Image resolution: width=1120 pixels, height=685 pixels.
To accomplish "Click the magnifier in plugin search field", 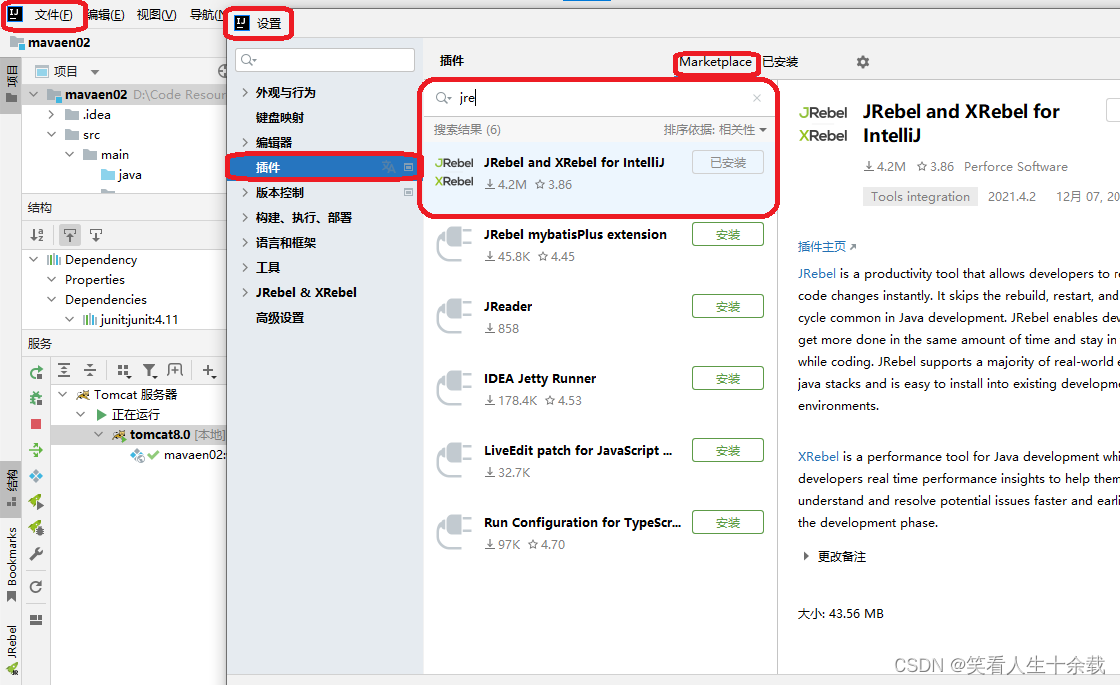I will (444, 98).
